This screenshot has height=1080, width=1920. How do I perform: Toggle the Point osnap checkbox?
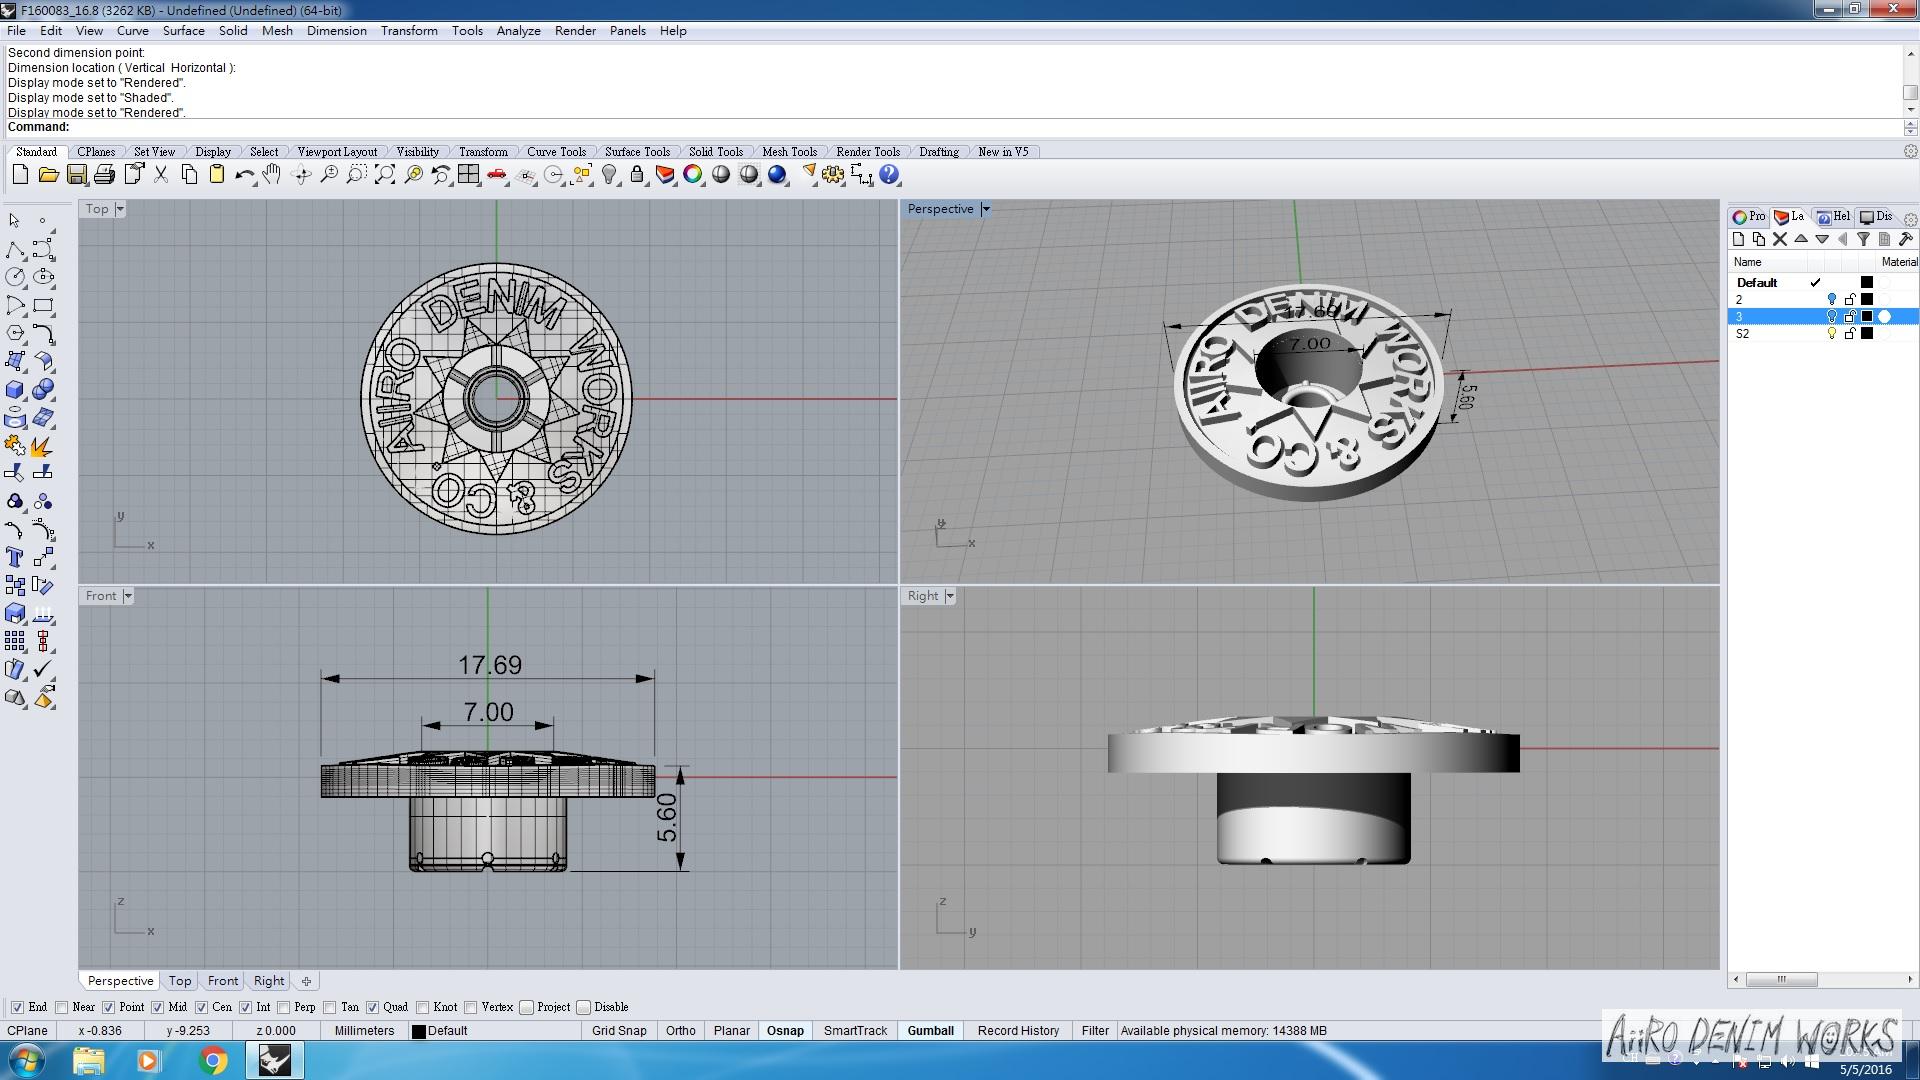tap(109, 1007)
